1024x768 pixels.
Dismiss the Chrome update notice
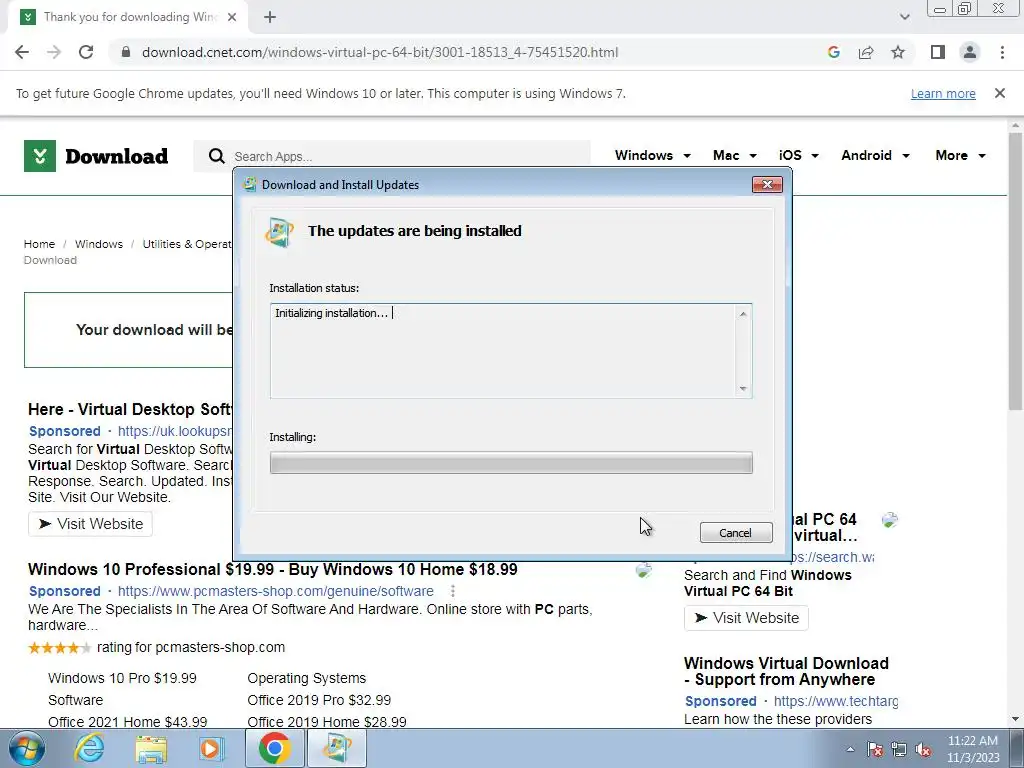tap(999, 93)
